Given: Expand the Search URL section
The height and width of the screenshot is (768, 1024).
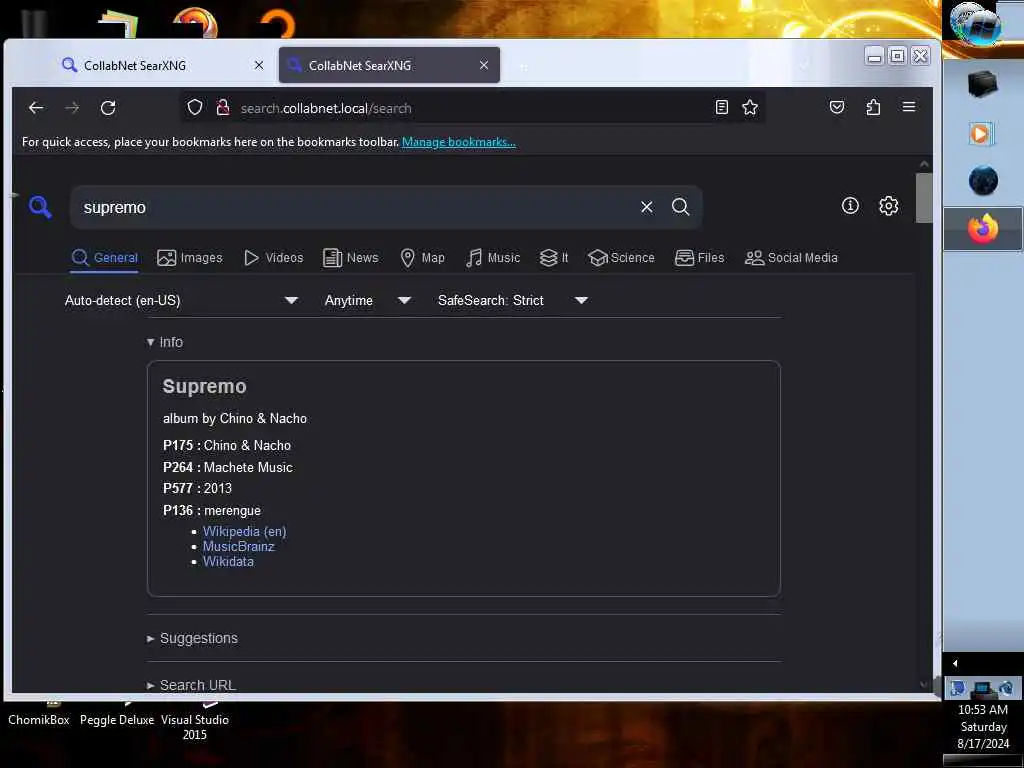Looking at the screenshot, I should point(192,685).
